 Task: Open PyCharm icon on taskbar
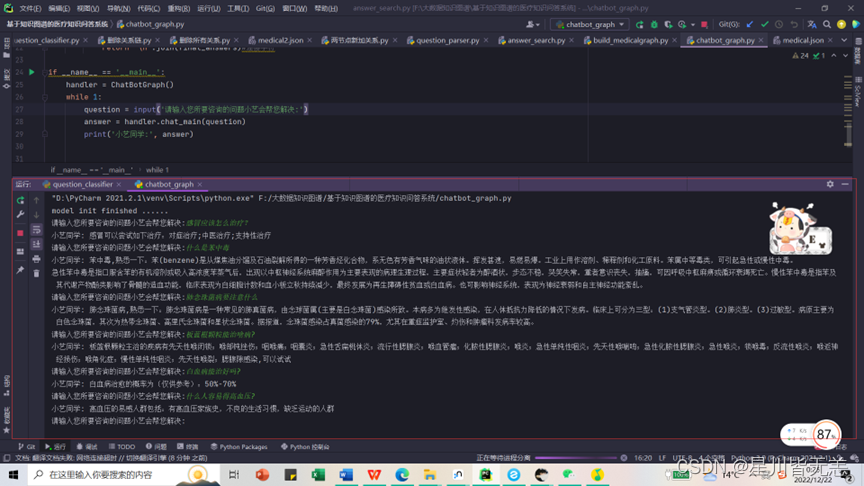485,474
